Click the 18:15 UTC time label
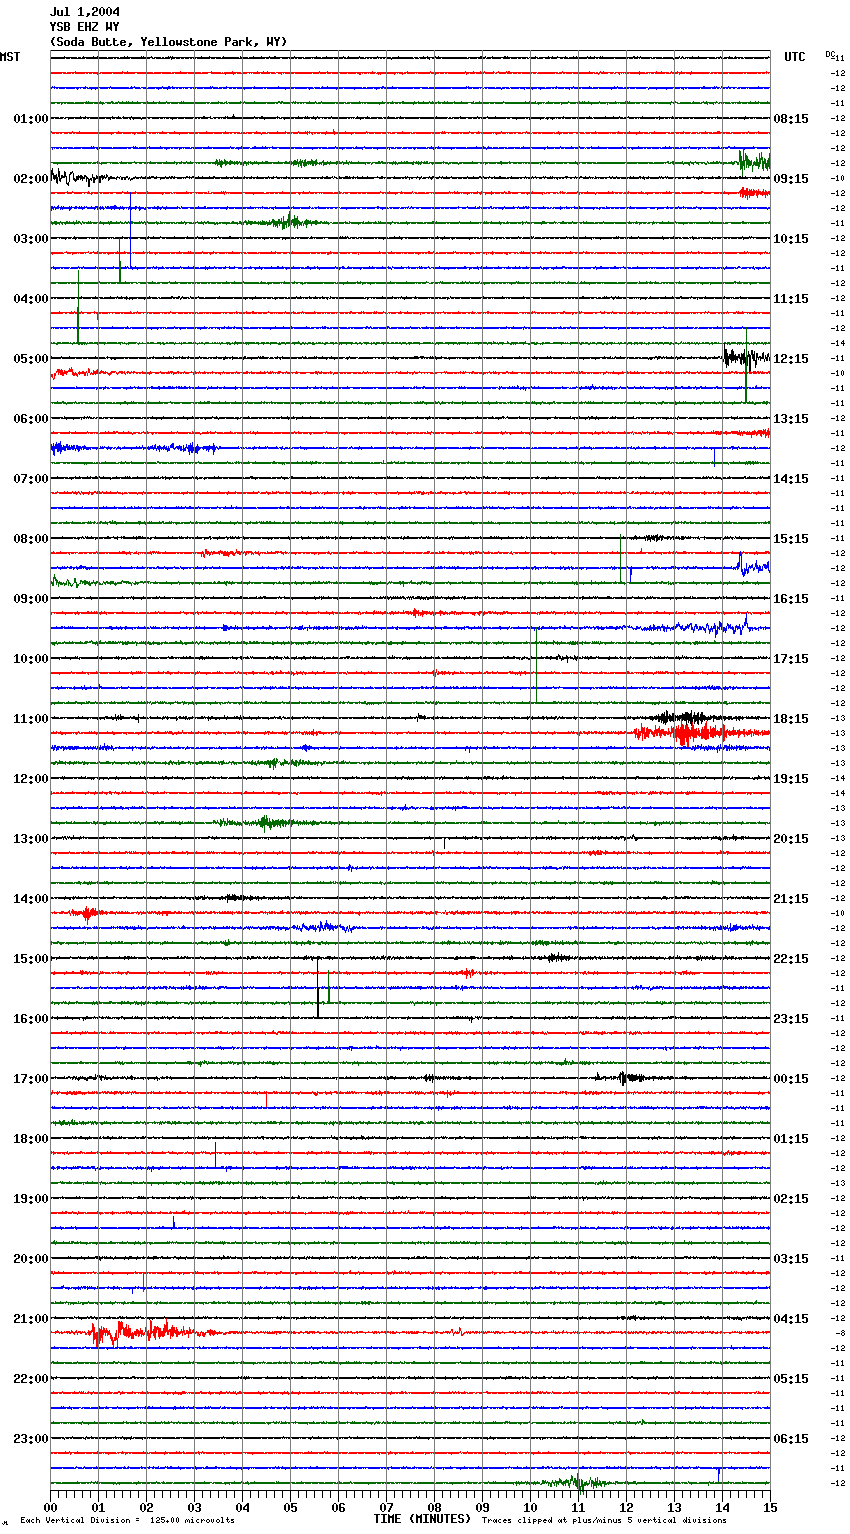Screen dimensions: 850x1534 791,719
